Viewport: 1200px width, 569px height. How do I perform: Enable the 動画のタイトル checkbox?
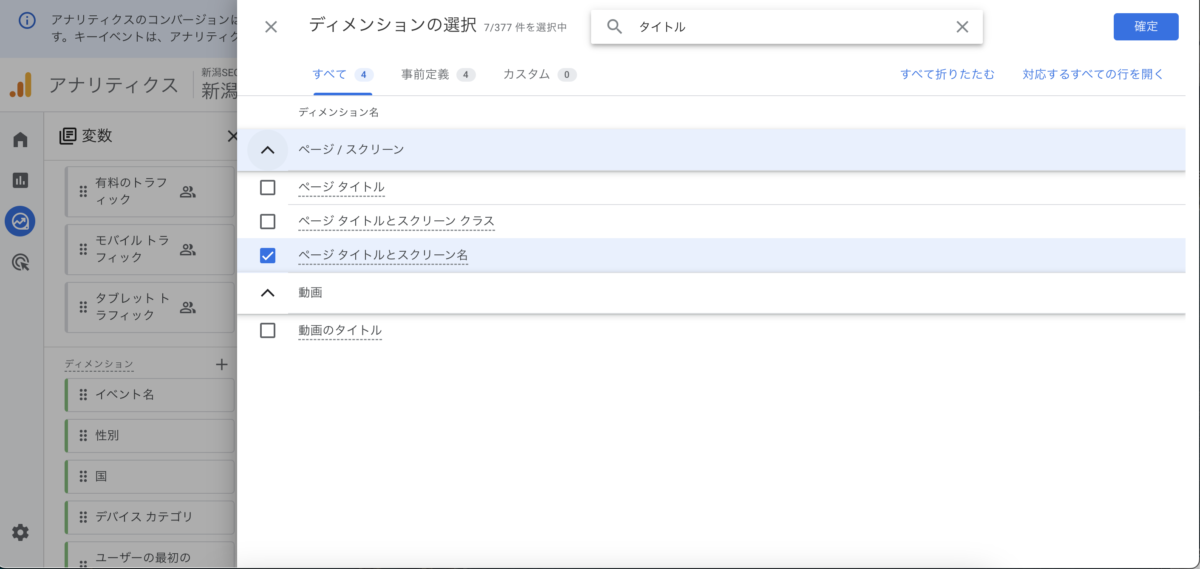[267, 330]
